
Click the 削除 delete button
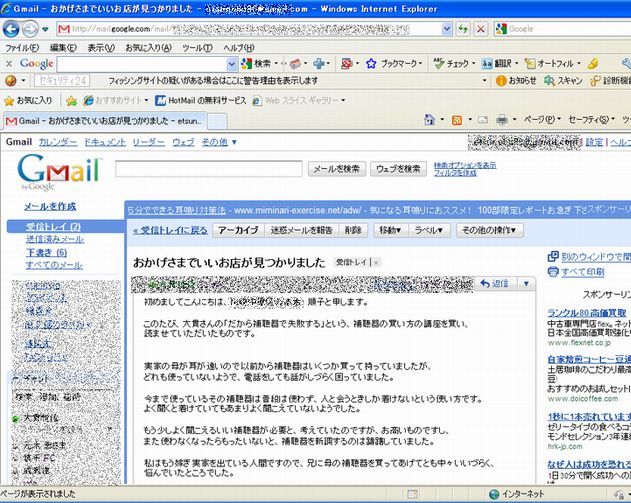[353, 230]
